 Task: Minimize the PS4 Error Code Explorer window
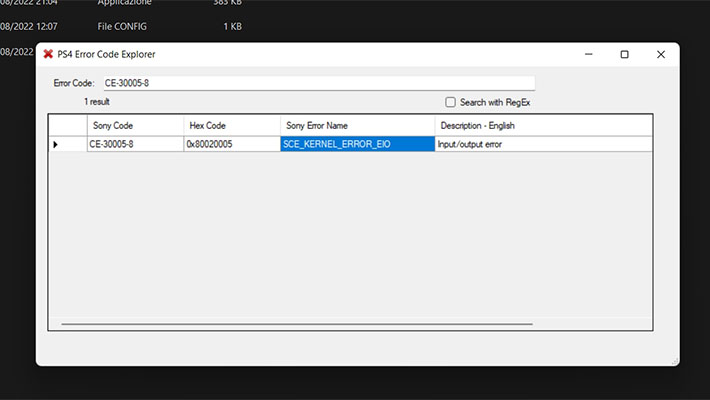[589, 54]
